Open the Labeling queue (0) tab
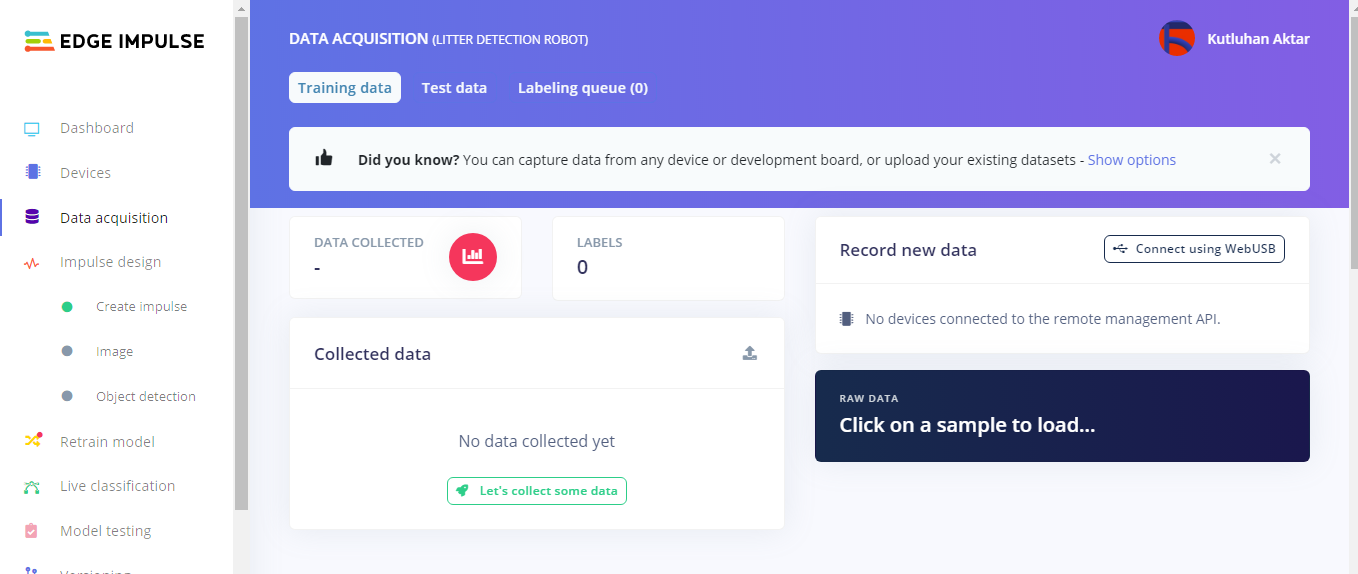 pos(582,88)
